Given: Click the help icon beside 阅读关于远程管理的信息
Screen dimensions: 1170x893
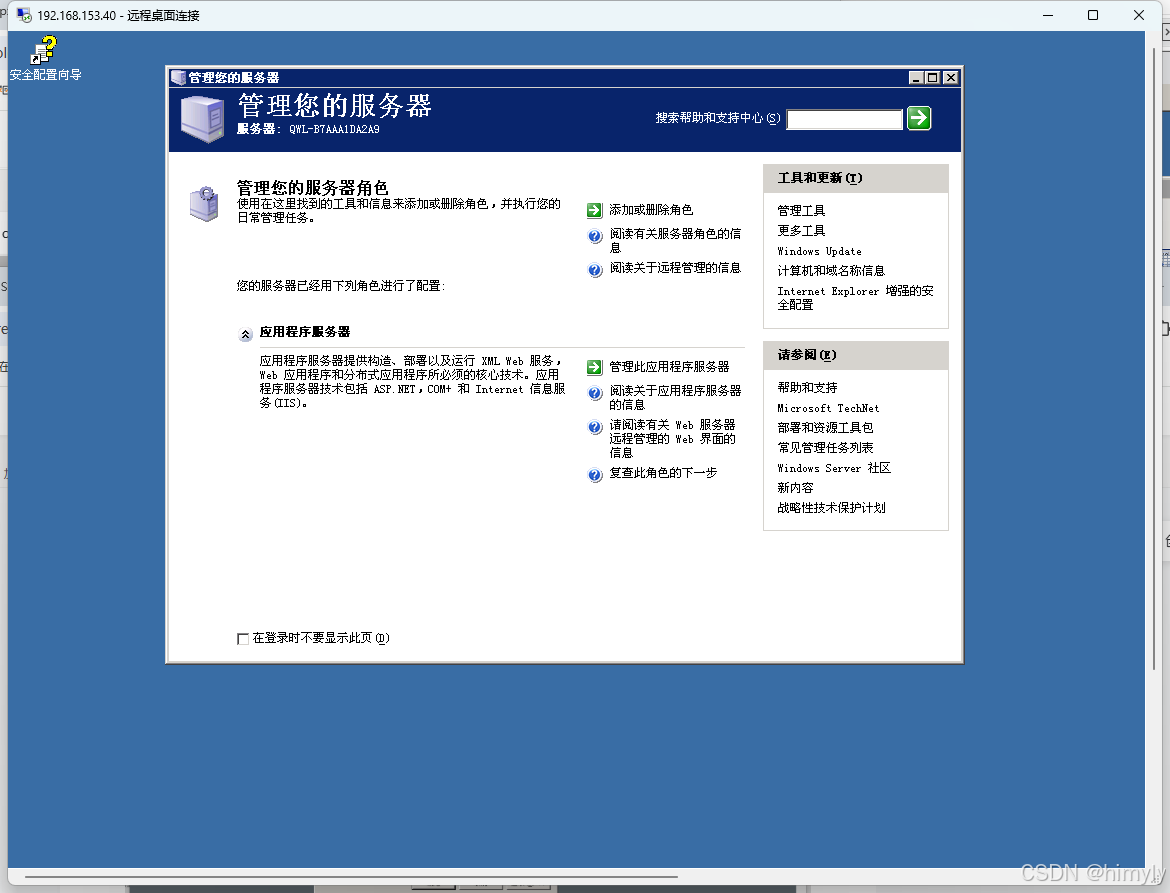Looking at the screenshot, I should click(x=595, y=270).
